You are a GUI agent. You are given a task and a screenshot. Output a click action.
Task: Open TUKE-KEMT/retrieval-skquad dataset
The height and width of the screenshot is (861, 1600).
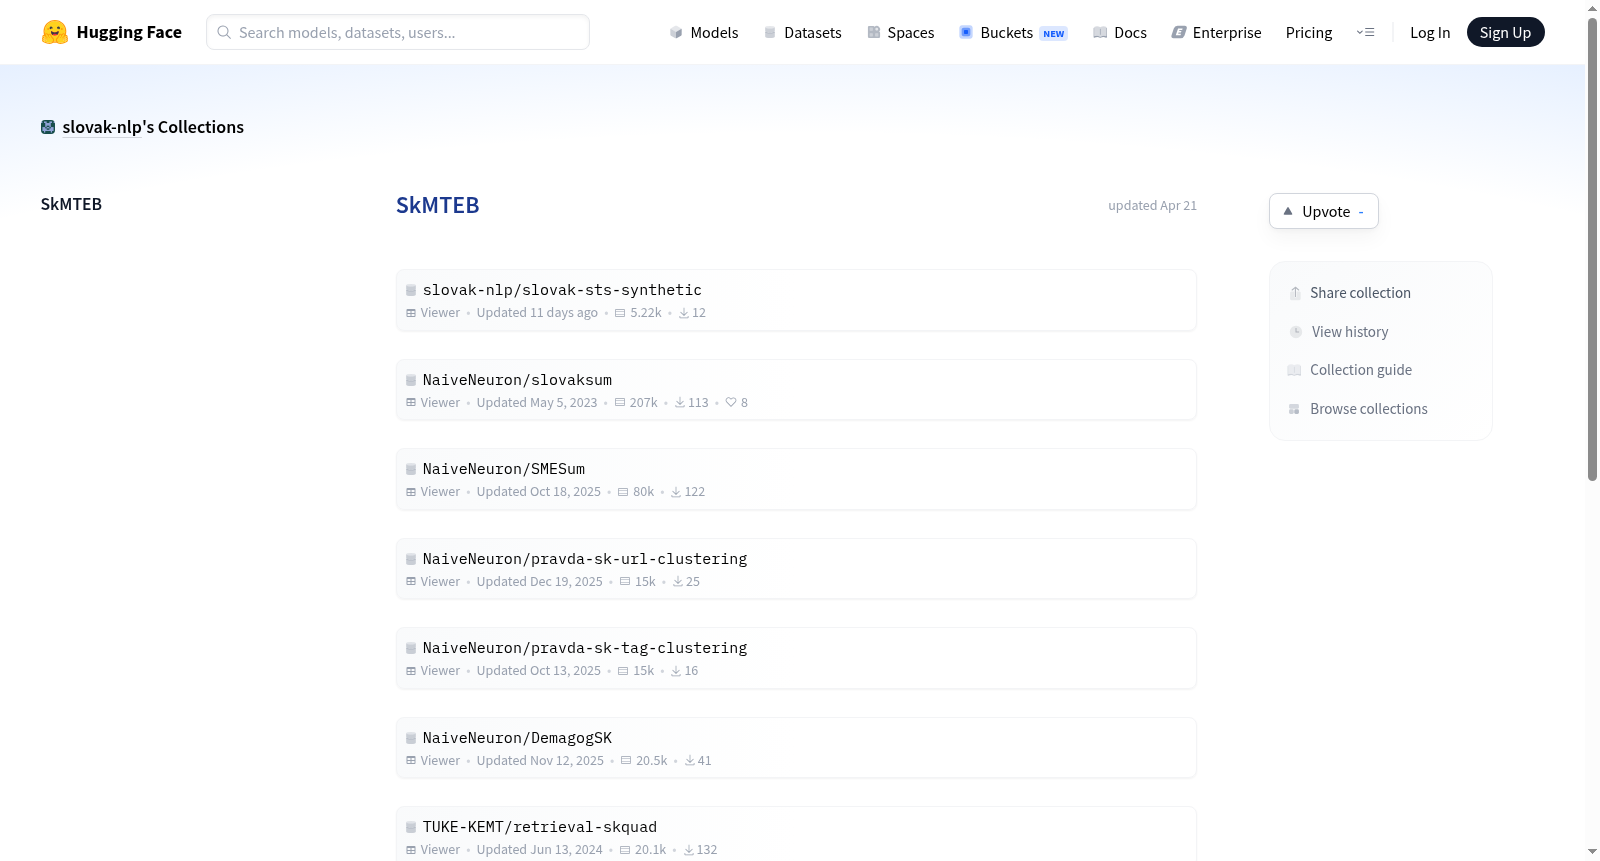(540, 827)
